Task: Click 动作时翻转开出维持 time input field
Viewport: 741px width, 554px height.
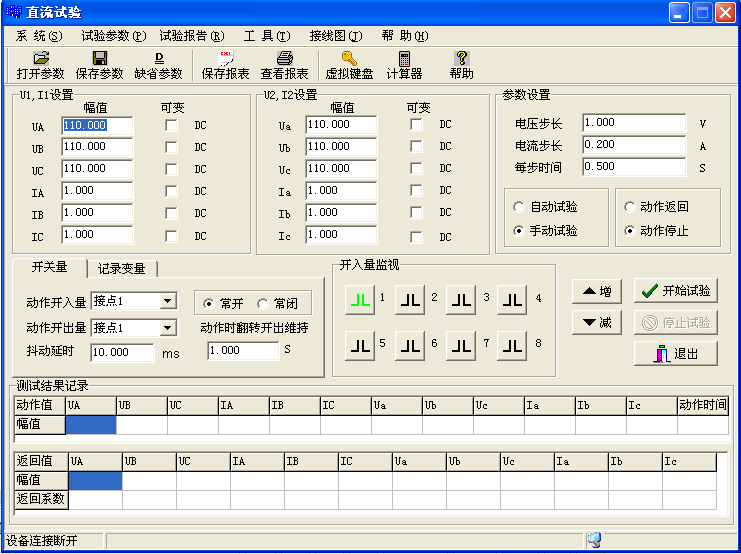Action: [x=243, y=350]
